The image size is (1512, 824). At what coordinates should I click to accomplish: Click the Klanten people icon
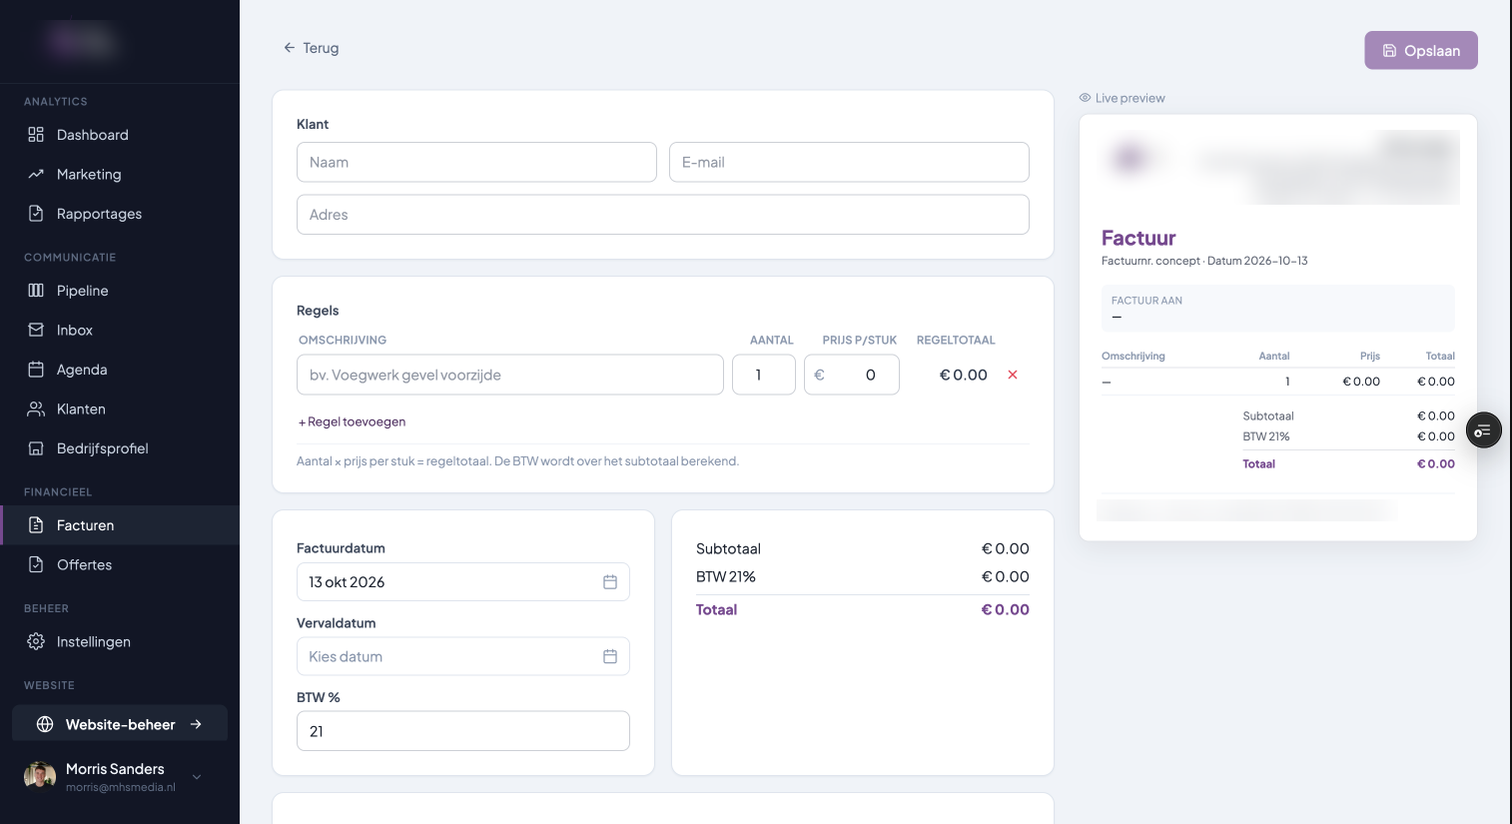36,409
